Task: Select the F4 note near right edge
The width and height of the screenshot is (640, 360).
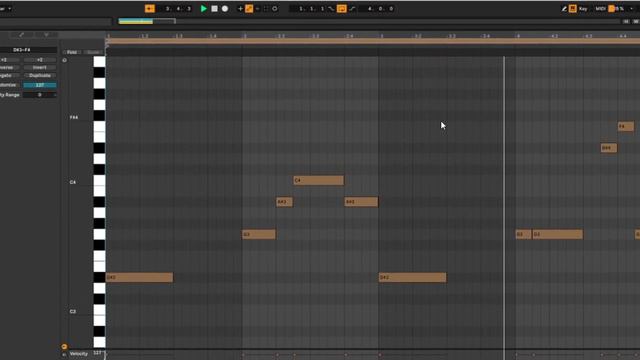Action: [x=626, y=127]
